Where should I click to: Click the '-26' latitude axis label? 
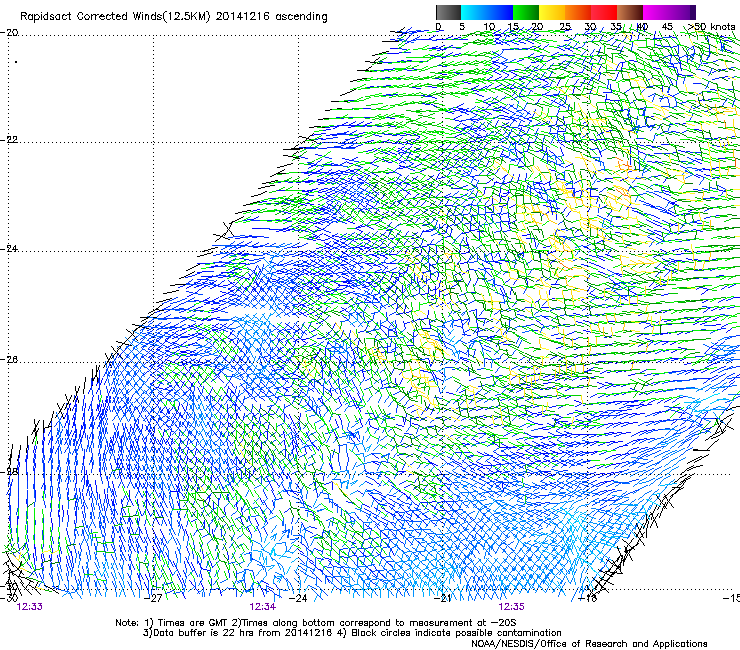[9, 359]
